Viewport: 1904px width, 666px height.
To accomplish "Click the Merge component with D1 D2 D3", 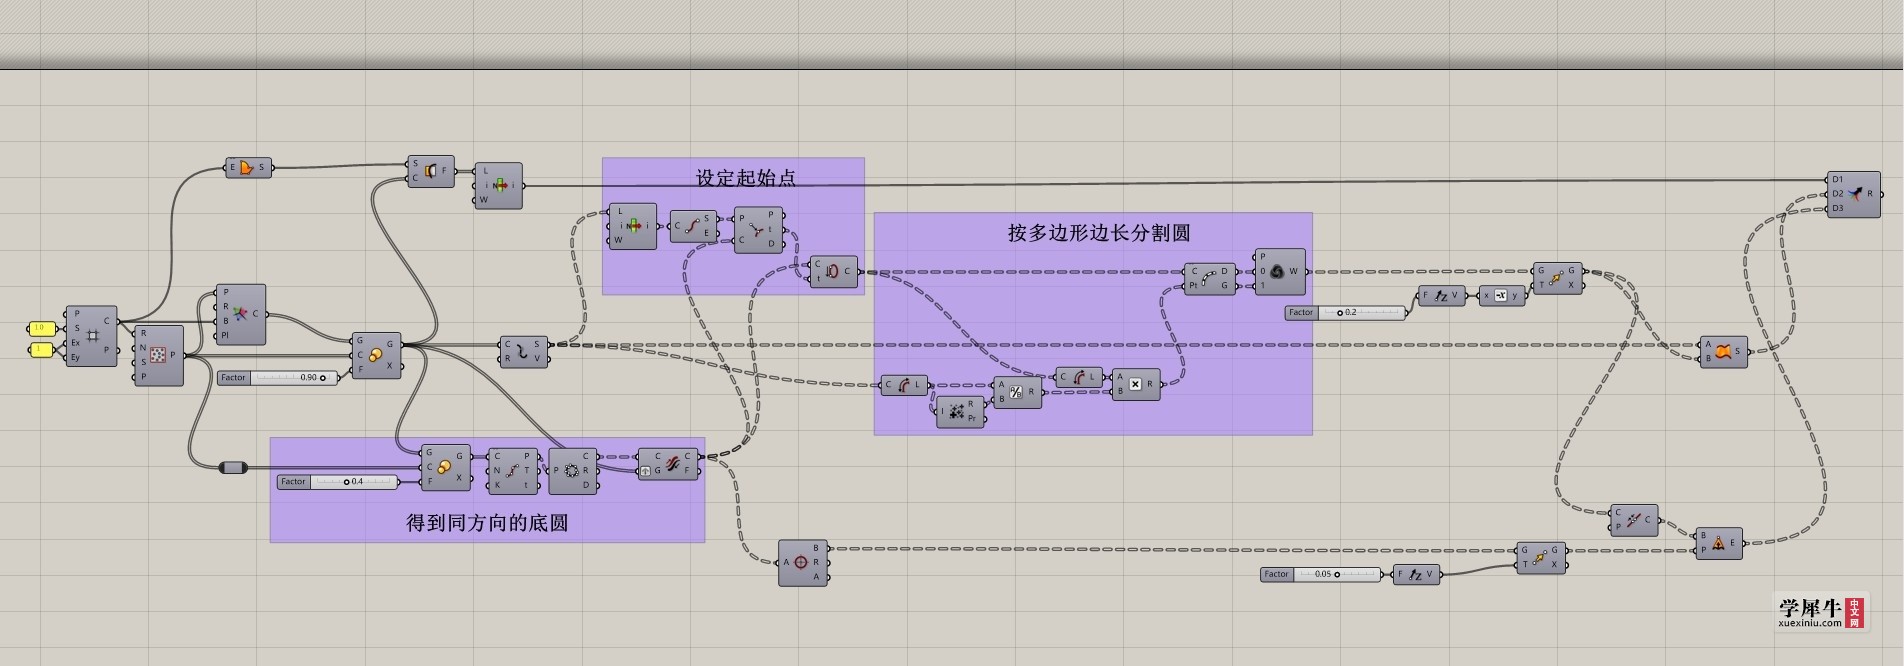I will coord(1855,194).
